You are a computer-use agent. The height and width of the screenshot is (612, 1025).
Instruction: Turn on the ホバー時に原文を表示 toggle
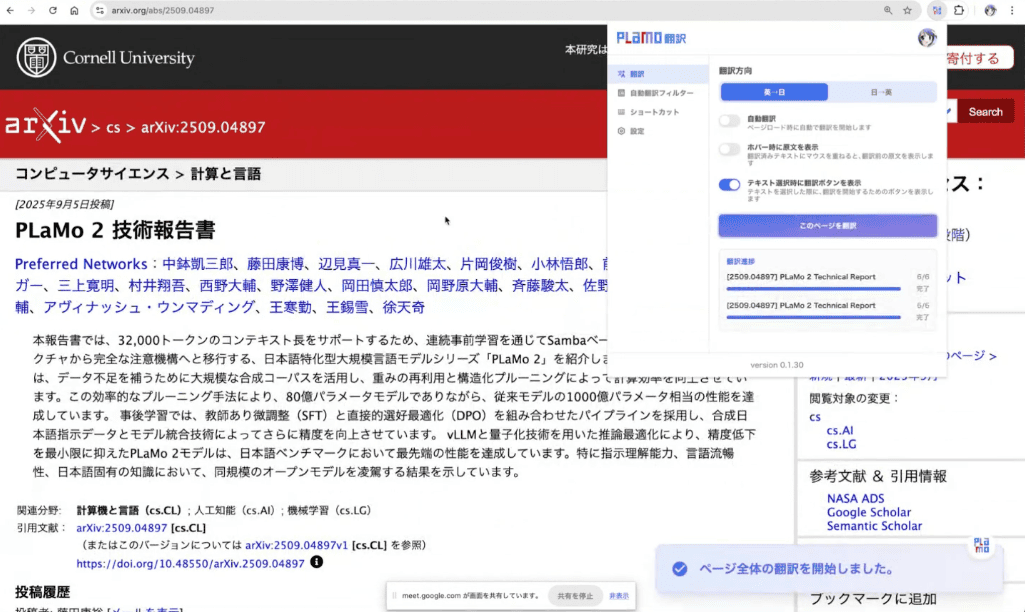(729, 150)
